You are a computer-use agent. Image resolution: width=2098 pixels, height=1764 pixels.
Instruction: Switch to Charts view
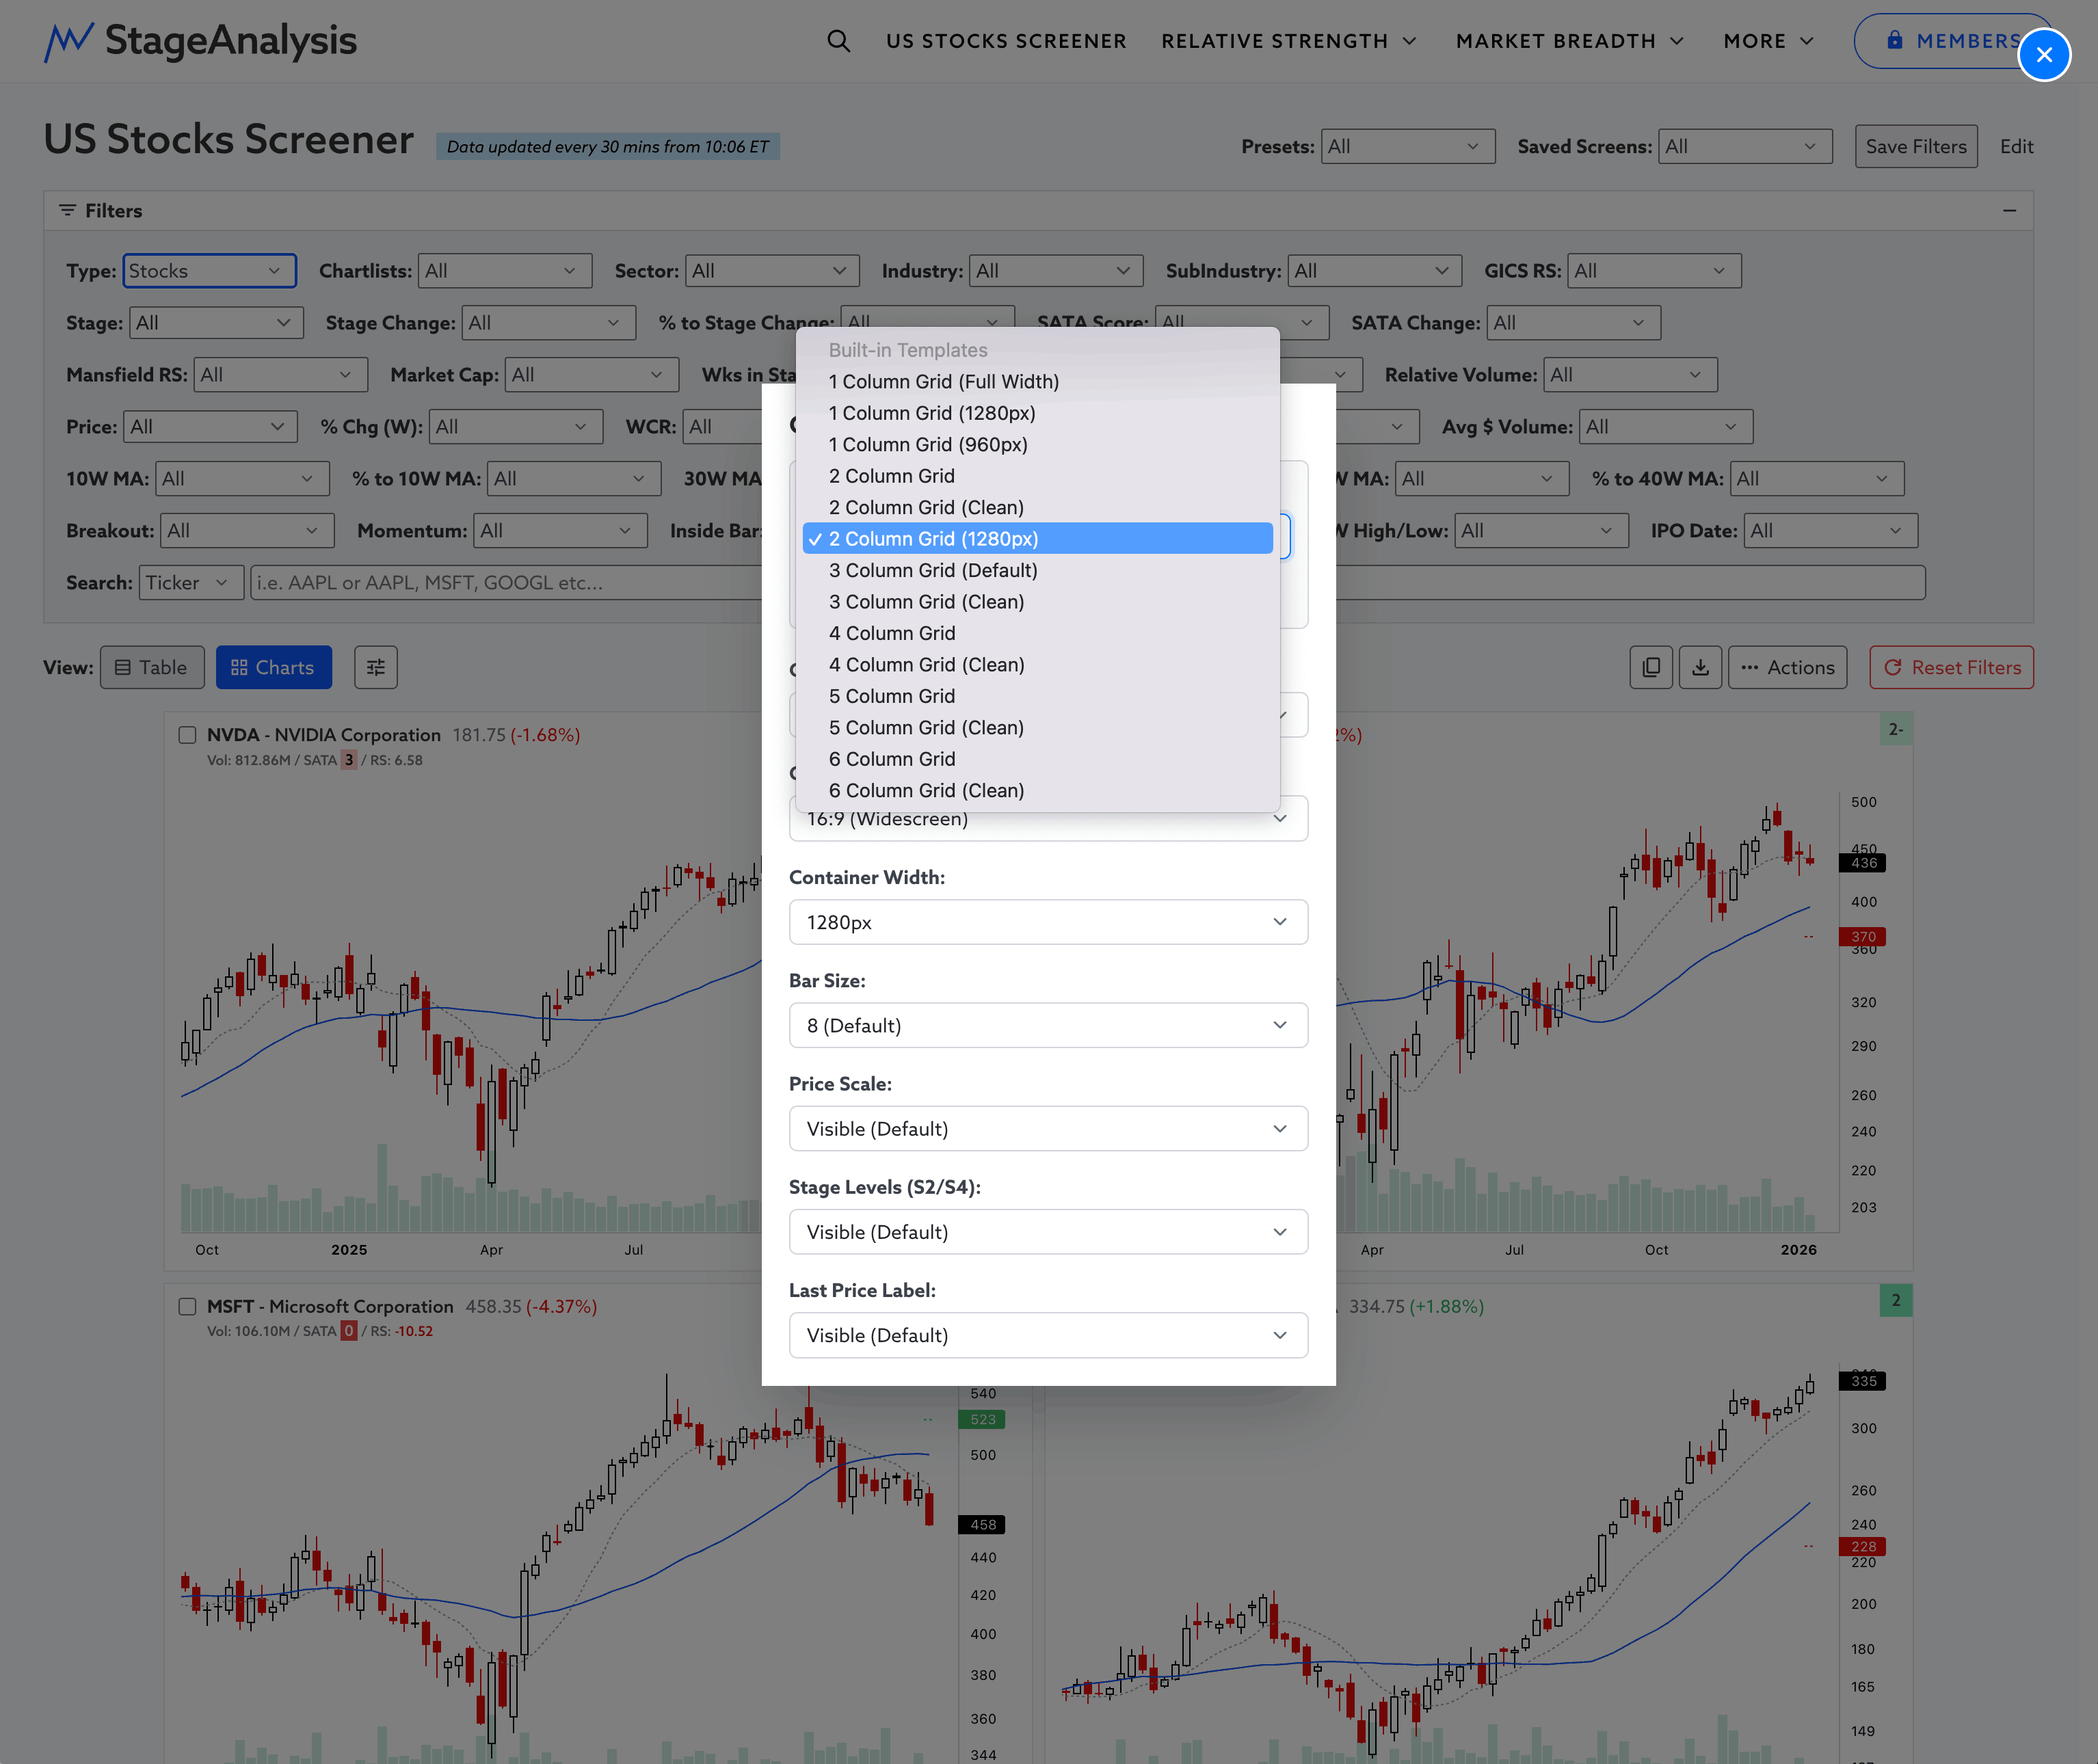pyautogui.click(x=273, y=667)
